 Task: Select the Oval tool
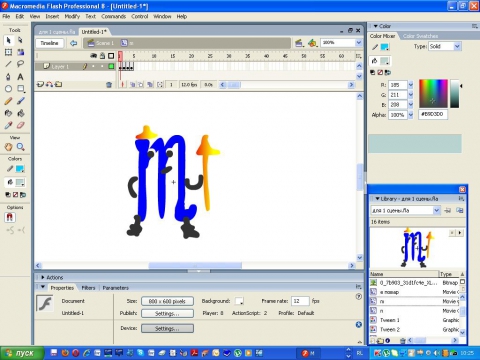(x=8, y=89)
